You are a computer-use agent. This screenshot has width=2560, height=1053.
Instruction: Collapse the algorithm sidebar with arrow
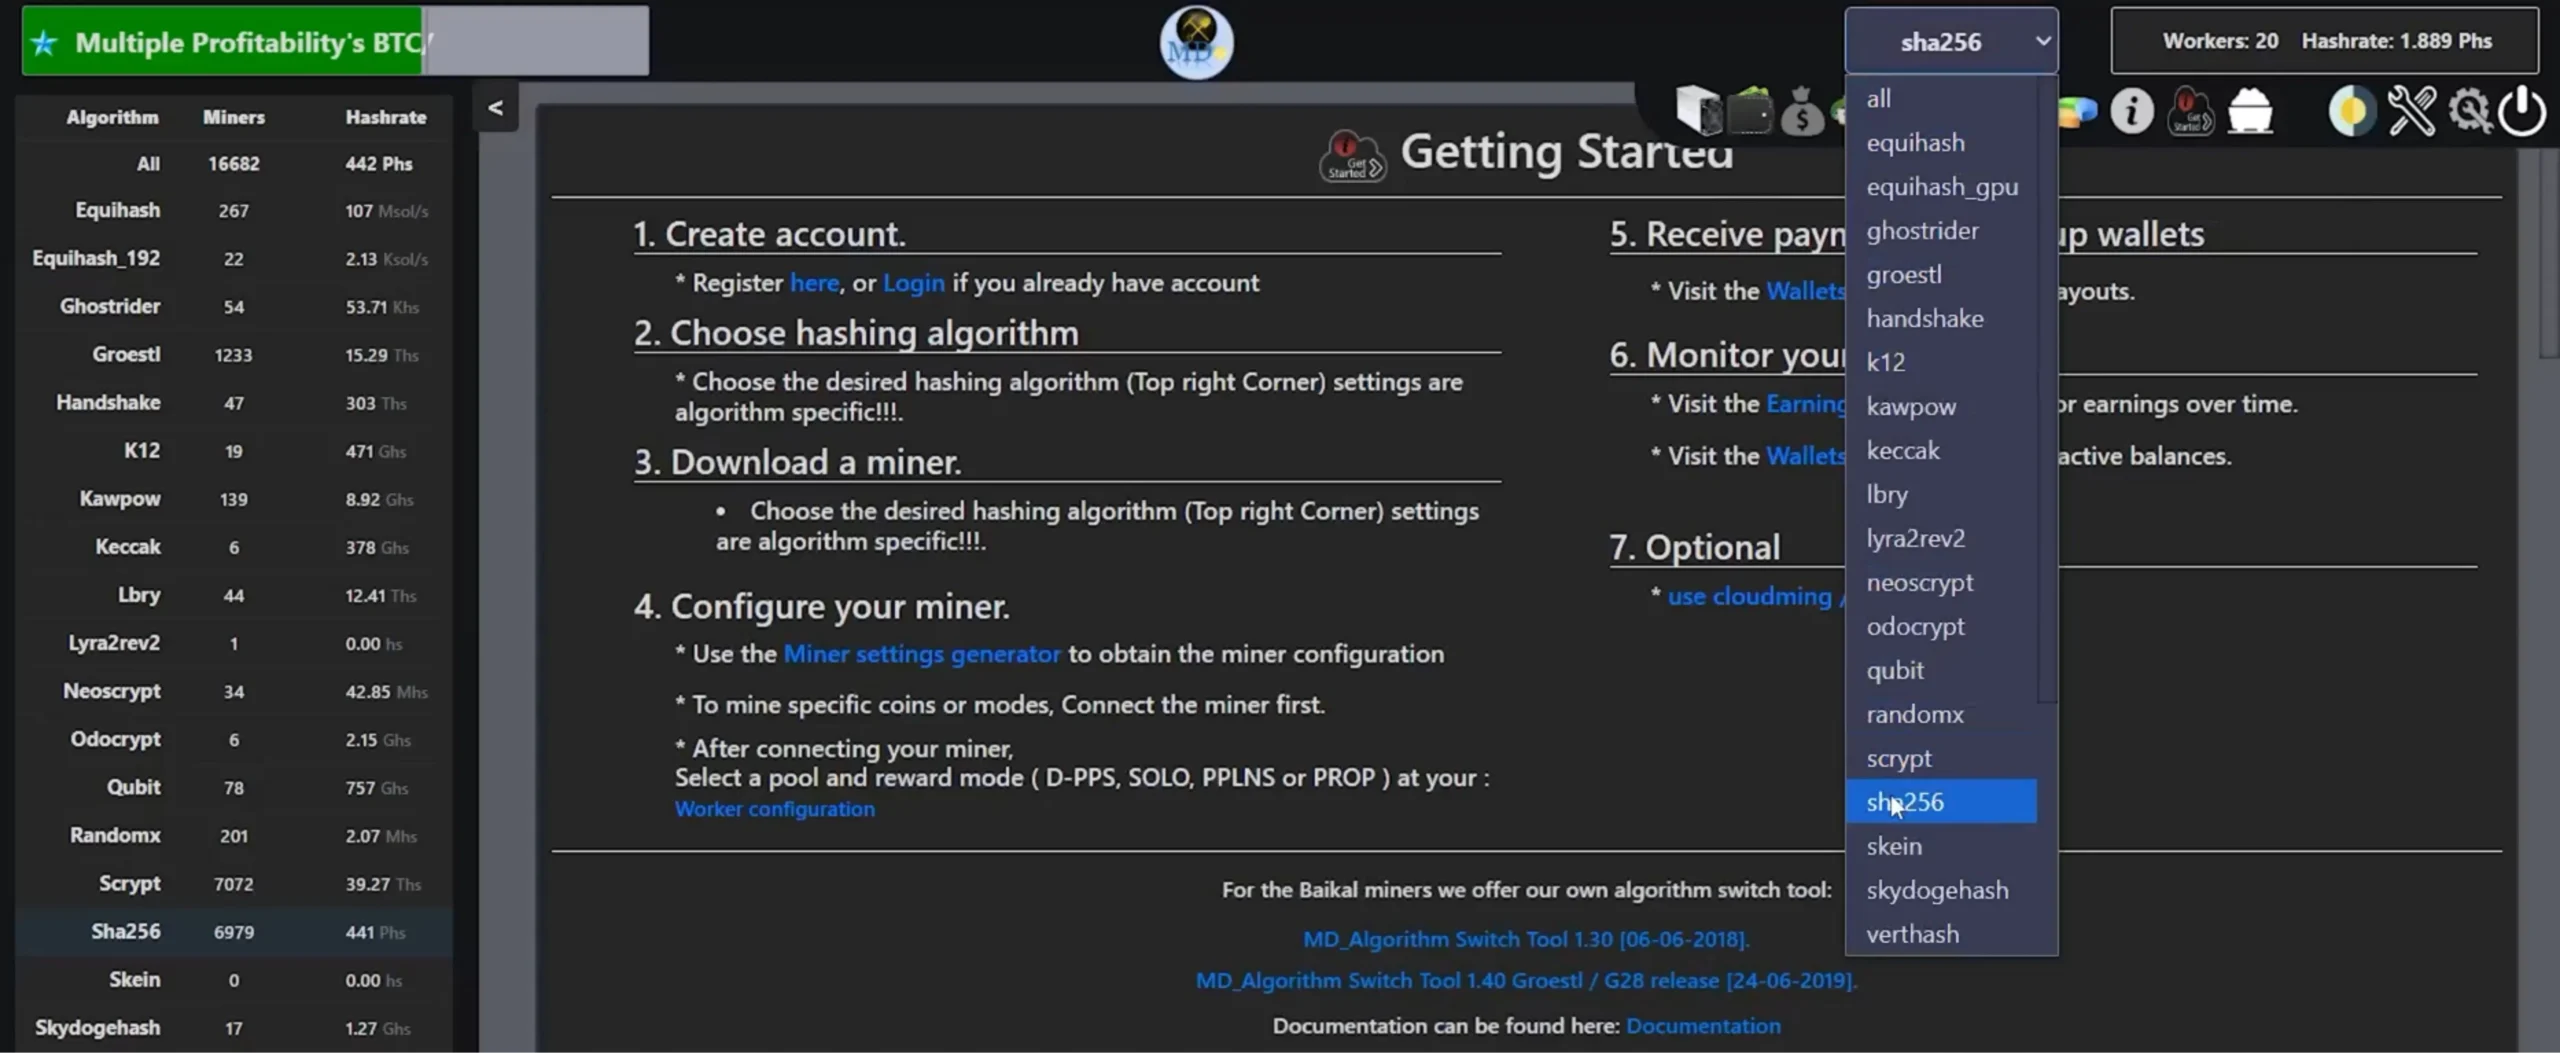pyautogui.click(x=495, y=107)
